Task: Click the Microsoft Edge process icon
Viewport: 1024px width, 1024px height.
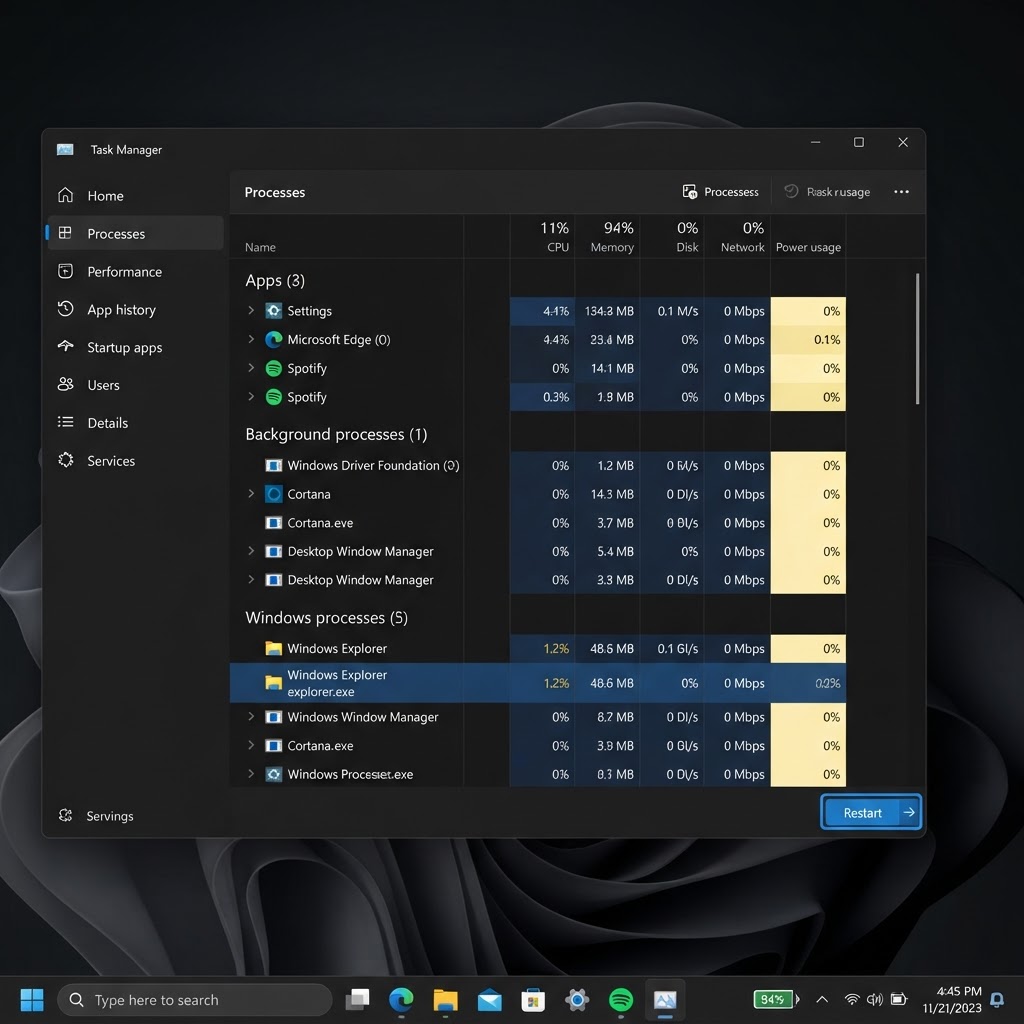Action: coord(274,340)
